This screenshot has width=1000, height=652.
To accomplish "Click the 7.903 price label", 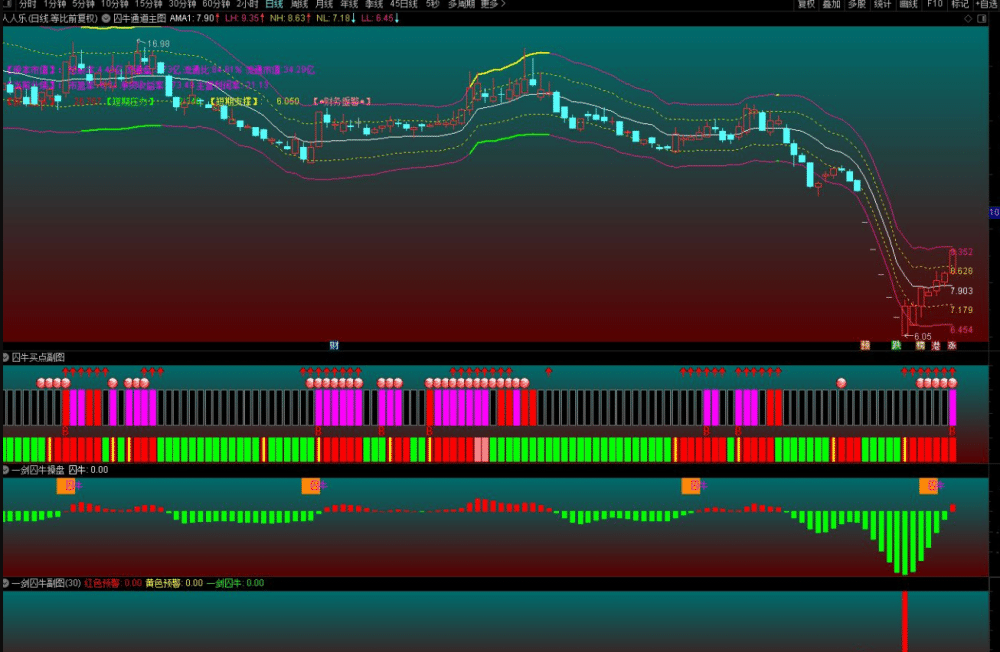I will coord(961,291).
